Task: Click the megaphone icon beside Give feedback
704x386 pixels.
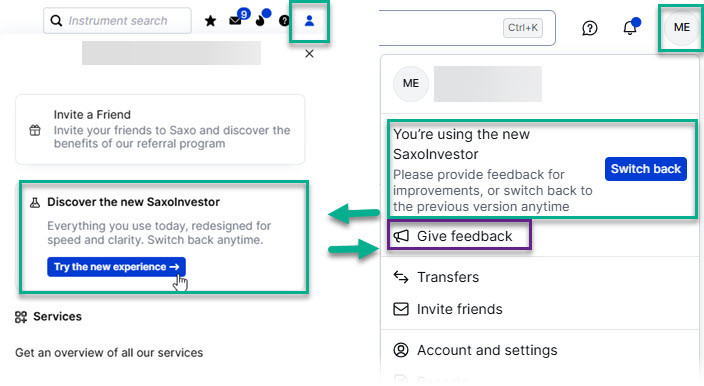Action: coord(401,236)
